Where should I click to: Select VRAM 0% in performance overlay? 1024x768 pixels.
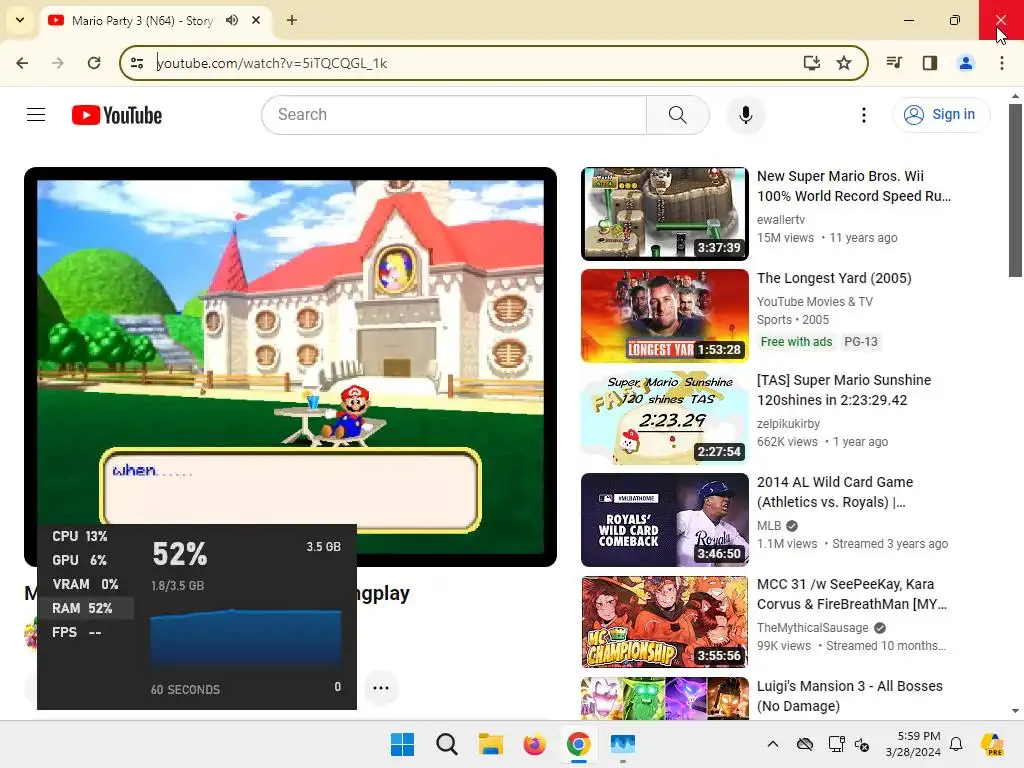[85, 584]
